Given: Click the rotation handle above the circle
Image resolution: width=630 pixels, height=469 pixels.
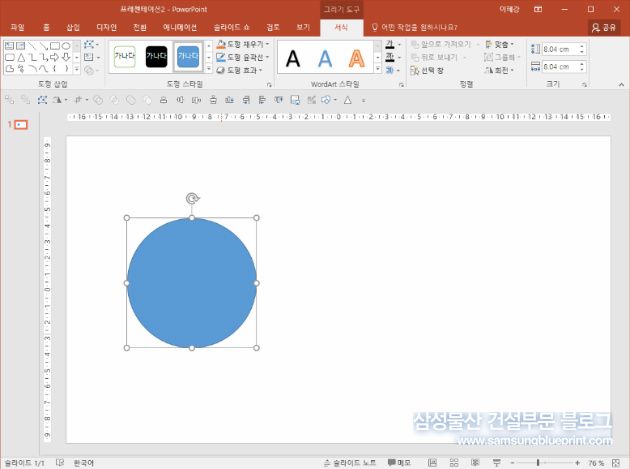Looking at the screenshot, I should [x=192, y=198].
